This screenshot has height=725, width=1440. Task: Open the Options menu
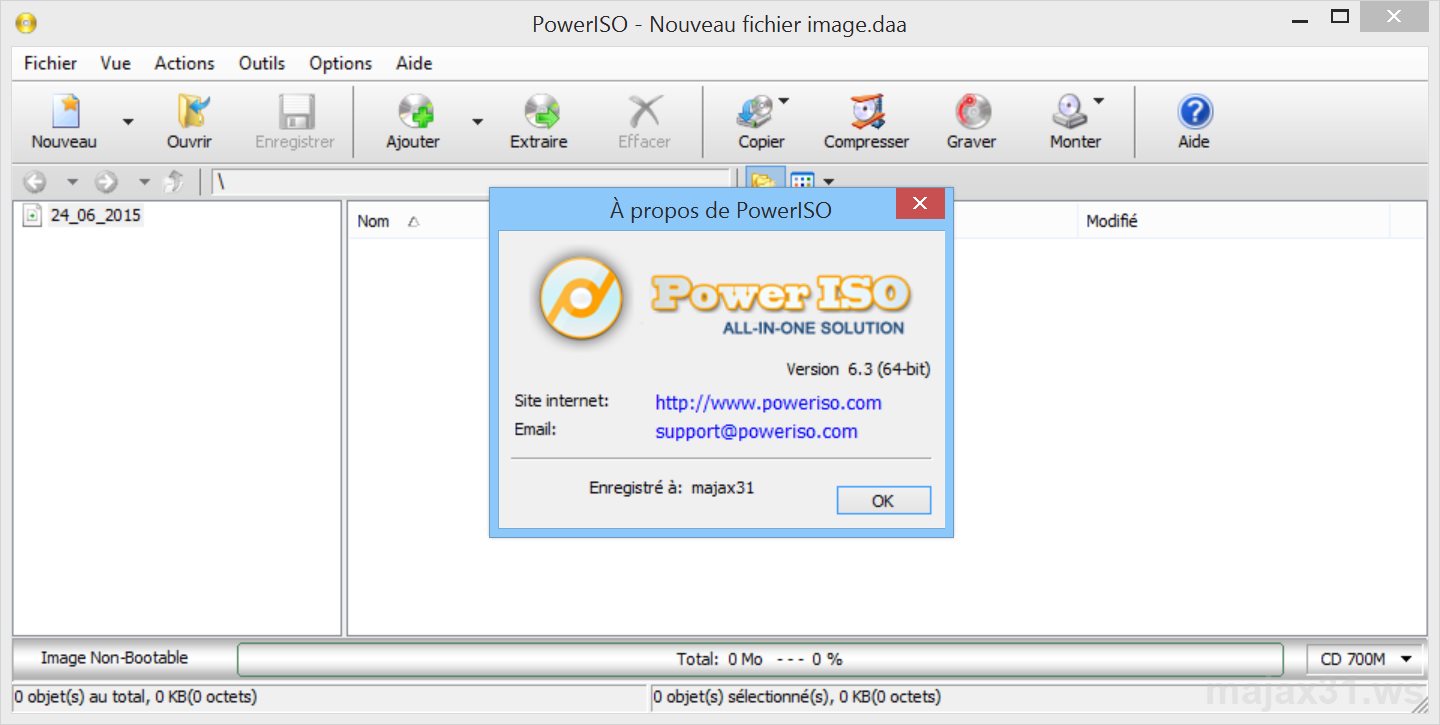[341, 63]
